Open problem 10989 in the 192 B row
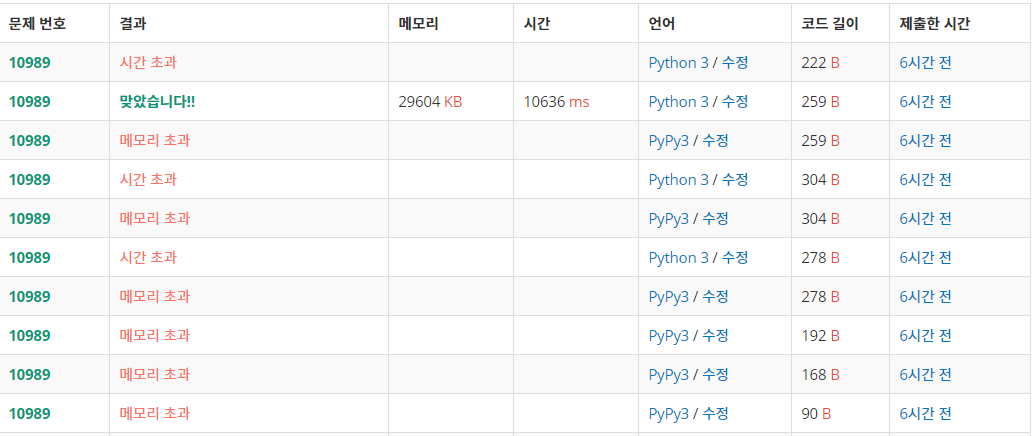This screenshot has height=436, width=1035. (x=30, y=336)
